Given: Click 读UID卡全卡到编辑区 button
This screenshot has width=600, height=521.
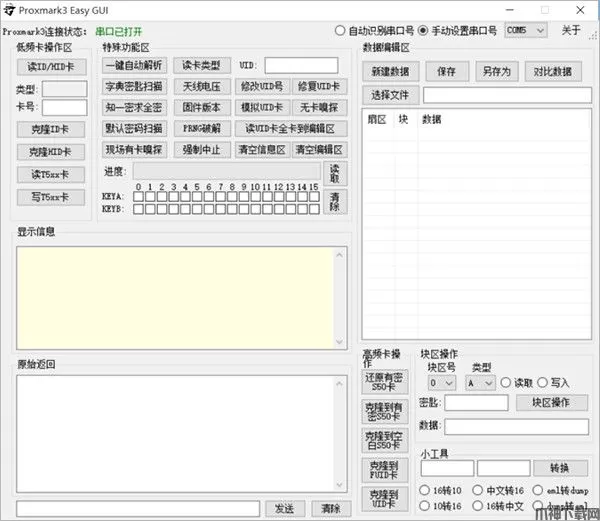Looking at the screenshot, I should pyautogui.click(x=291, y=129).
